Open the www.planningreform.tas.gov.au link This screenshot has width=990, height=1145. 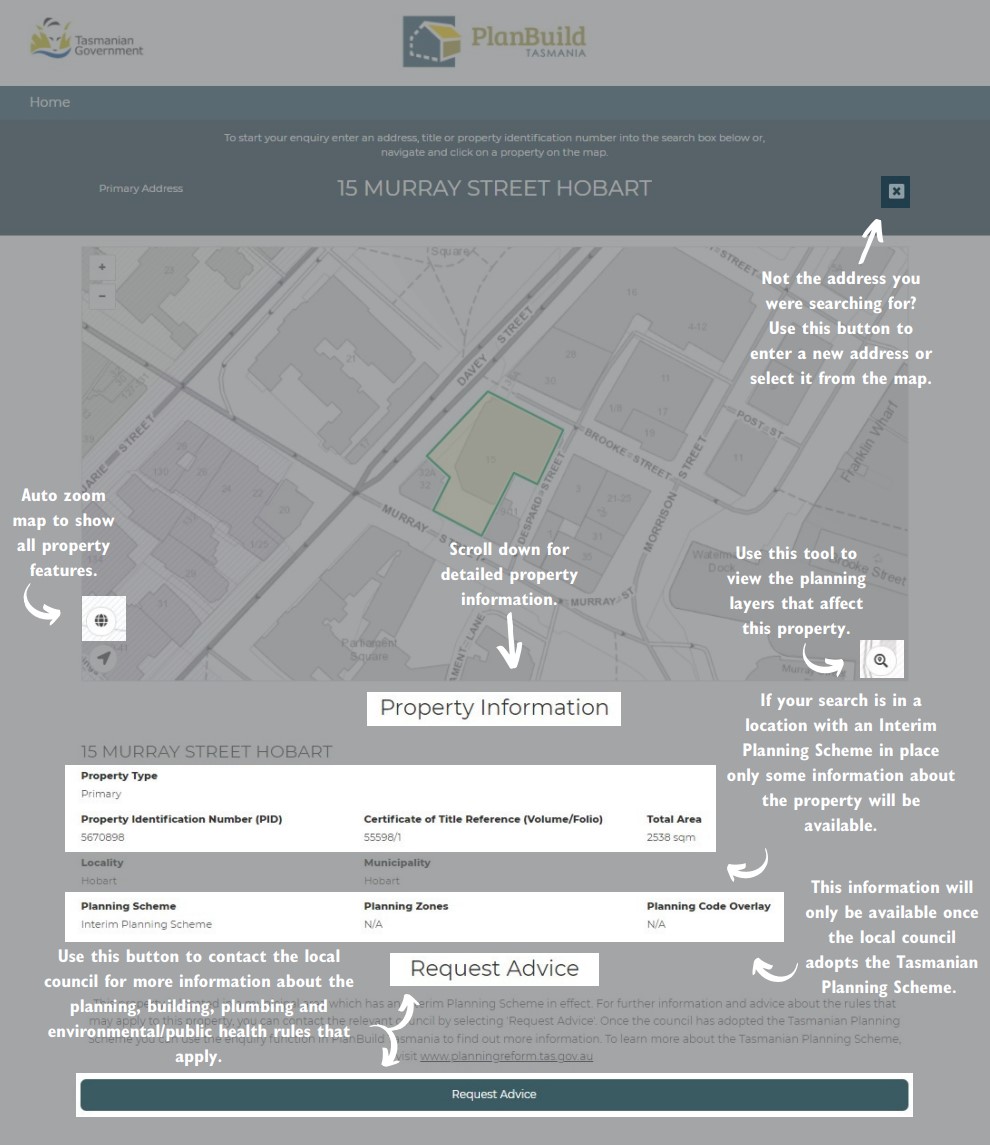click(507, 1056)
